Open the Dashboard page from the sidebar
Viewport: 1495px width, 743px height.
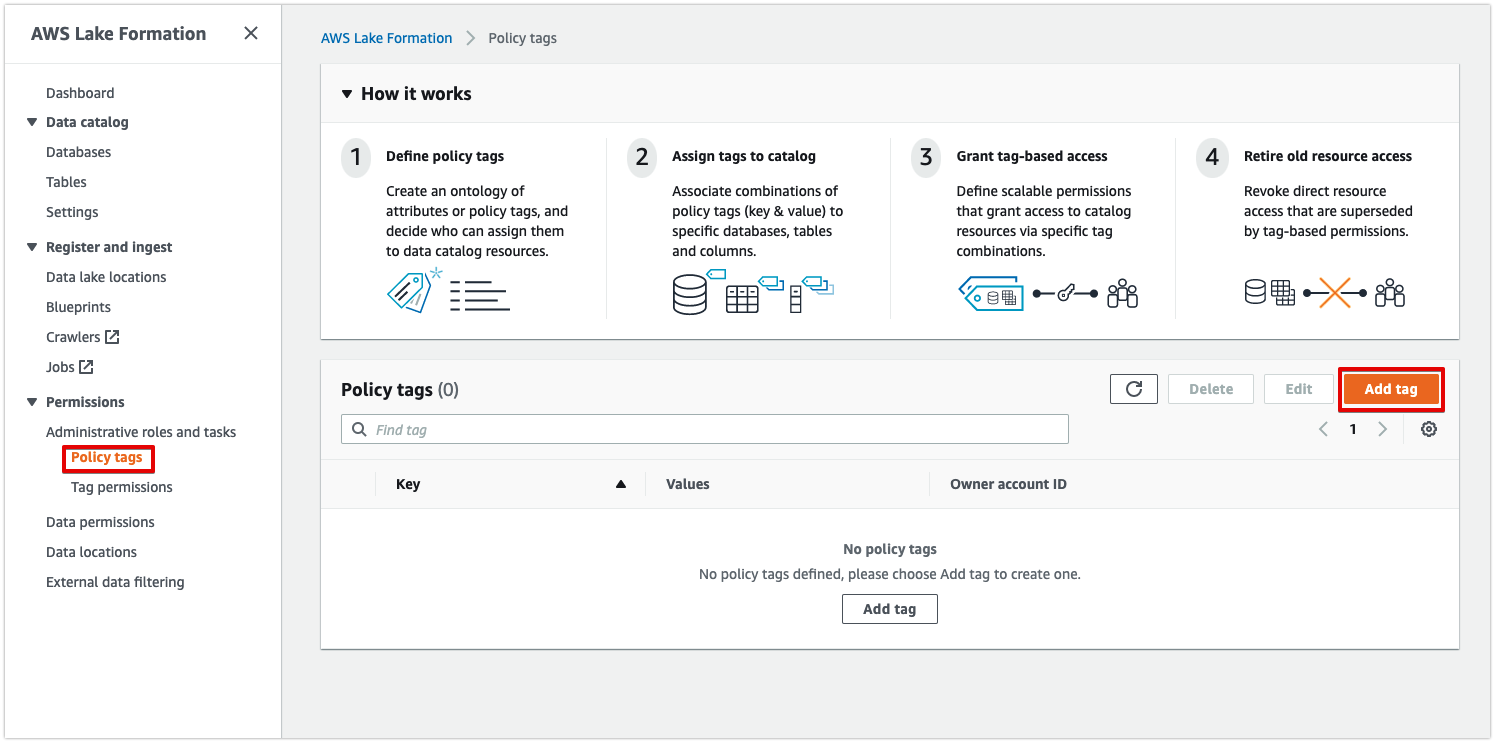click(x=80, y=92)
